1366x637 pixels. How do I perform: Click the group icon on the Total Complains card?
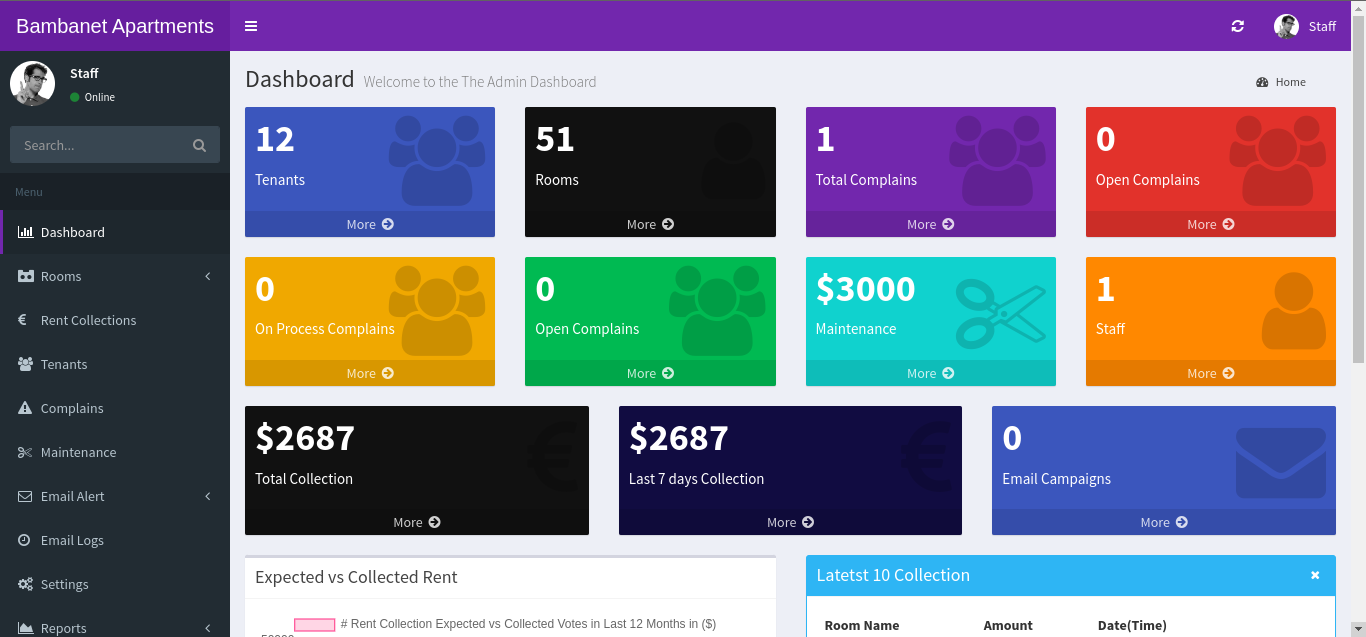997,160
